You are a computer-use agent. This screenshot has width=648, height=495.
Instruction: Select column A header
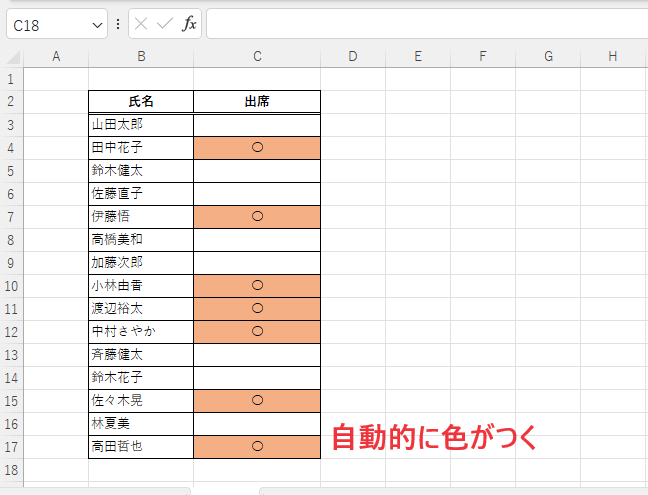pyautogui.click(x=56, y=56)
